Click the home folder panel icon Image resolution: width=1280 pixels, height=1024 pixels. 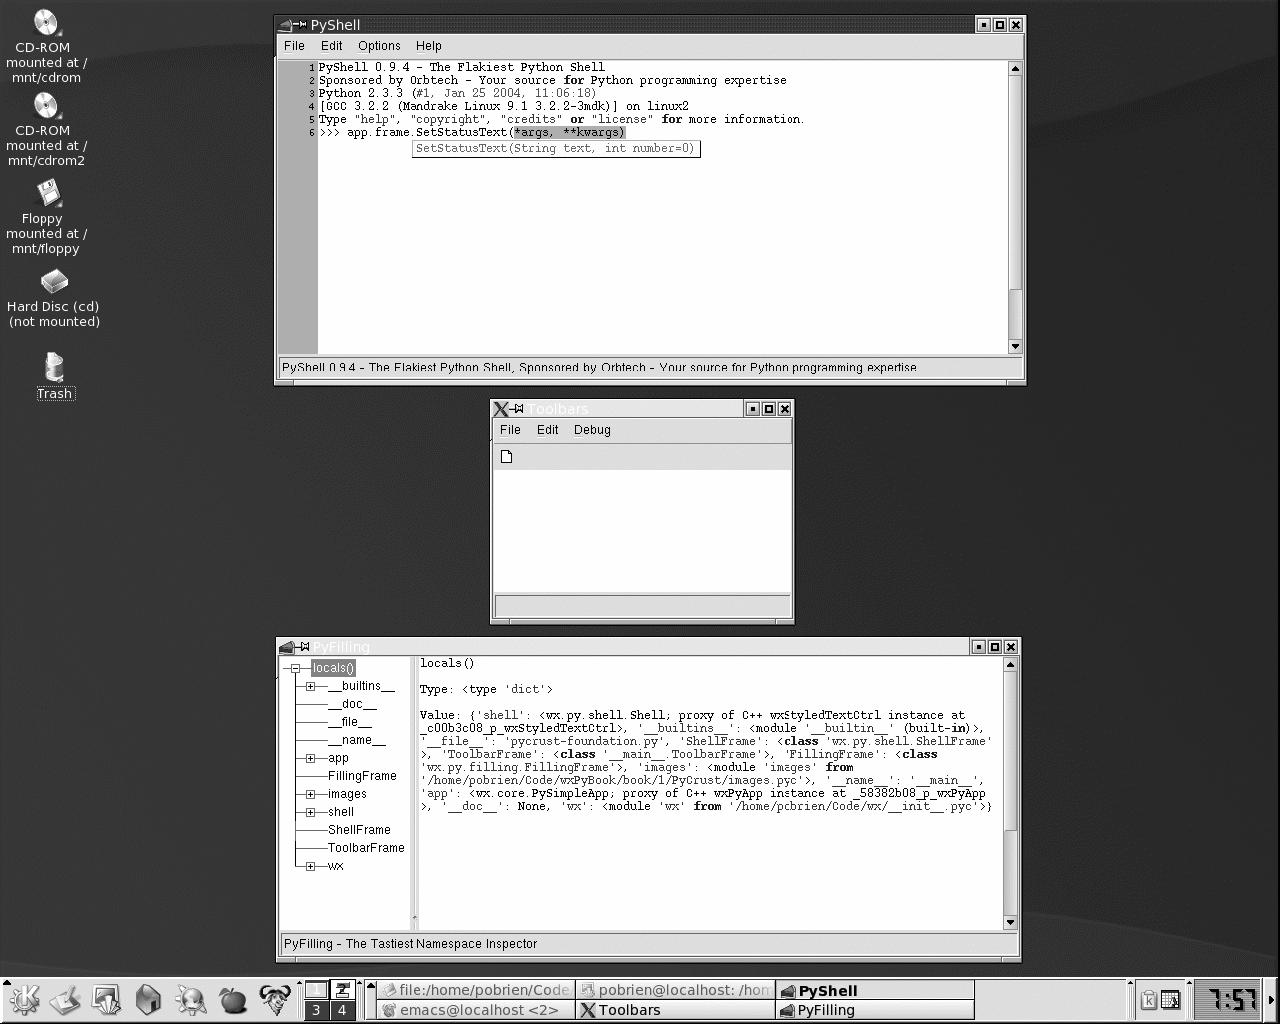pyautogui.click(x=149, y=999)
